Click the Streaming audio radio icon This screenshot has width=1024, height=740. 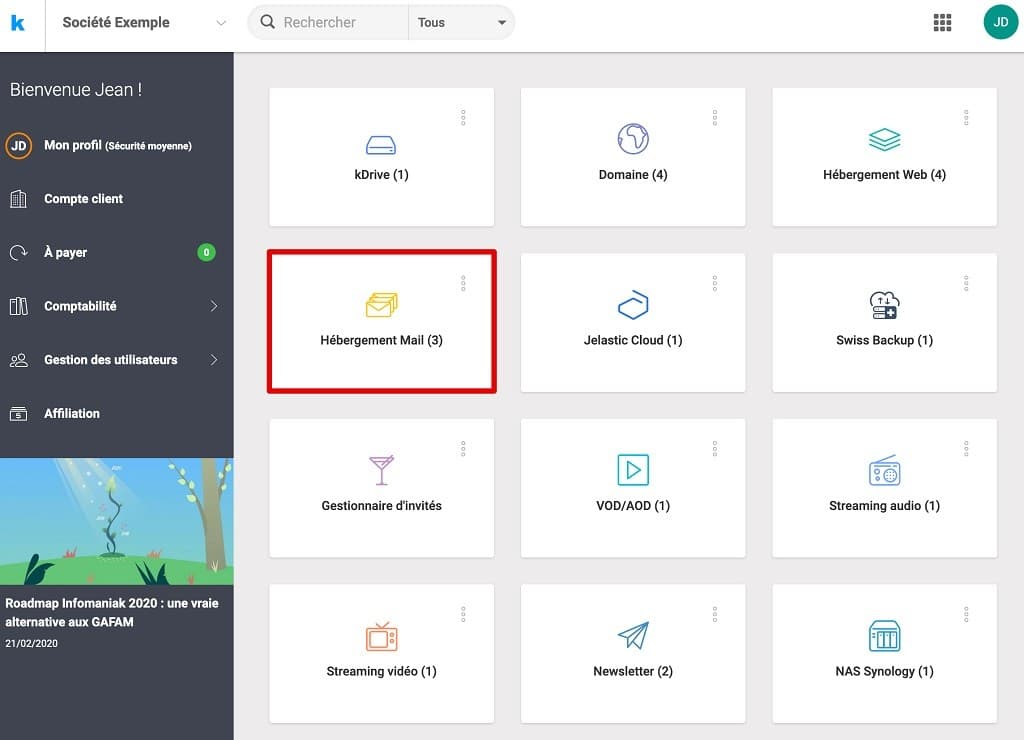coord(884,471)
